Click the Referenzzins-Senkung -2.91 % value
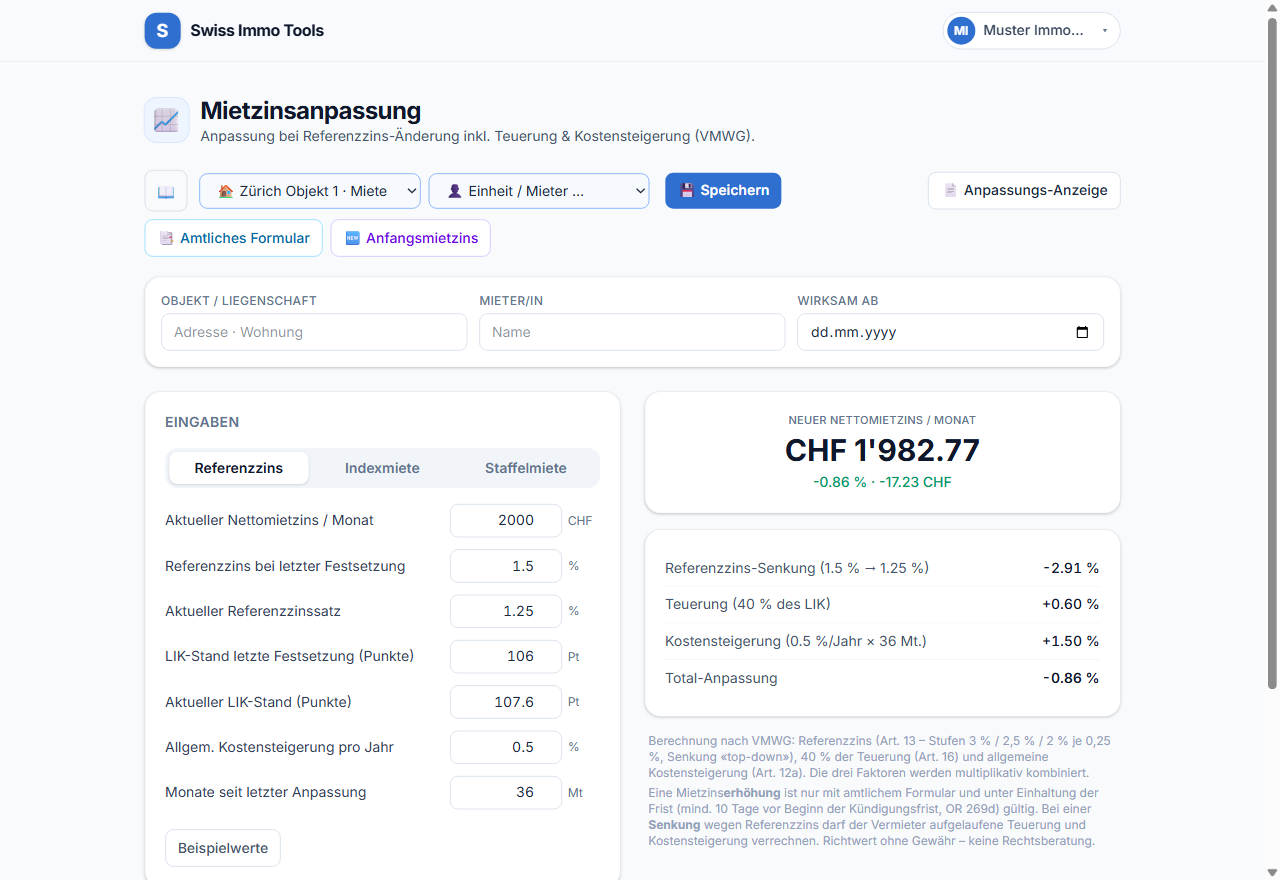1280x880 pixels. tap(1070, 568)
